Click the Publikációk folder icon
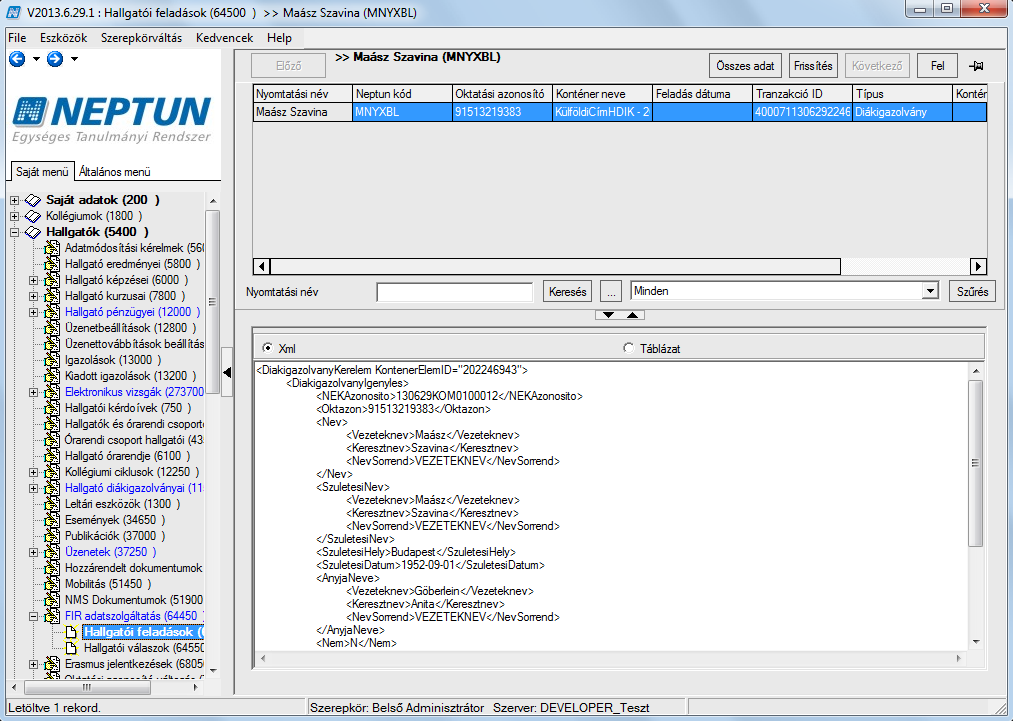Viewport: 1013px width, 721px height. coord(52,536)
